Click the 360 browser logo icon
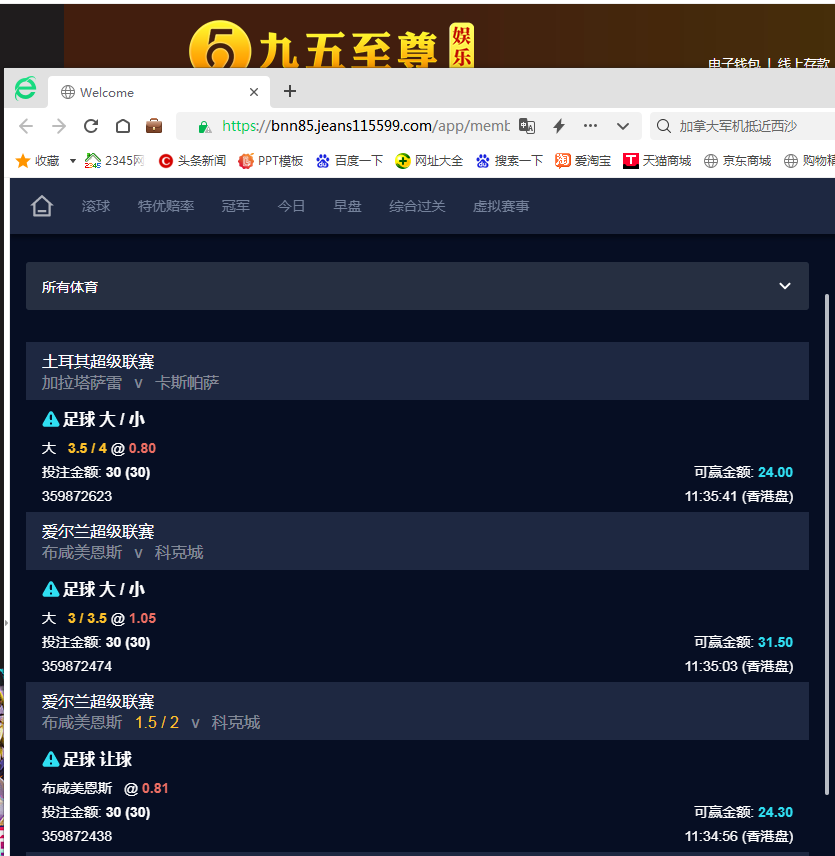The width and height of the screenshot is (835, 856). (26, 88)
